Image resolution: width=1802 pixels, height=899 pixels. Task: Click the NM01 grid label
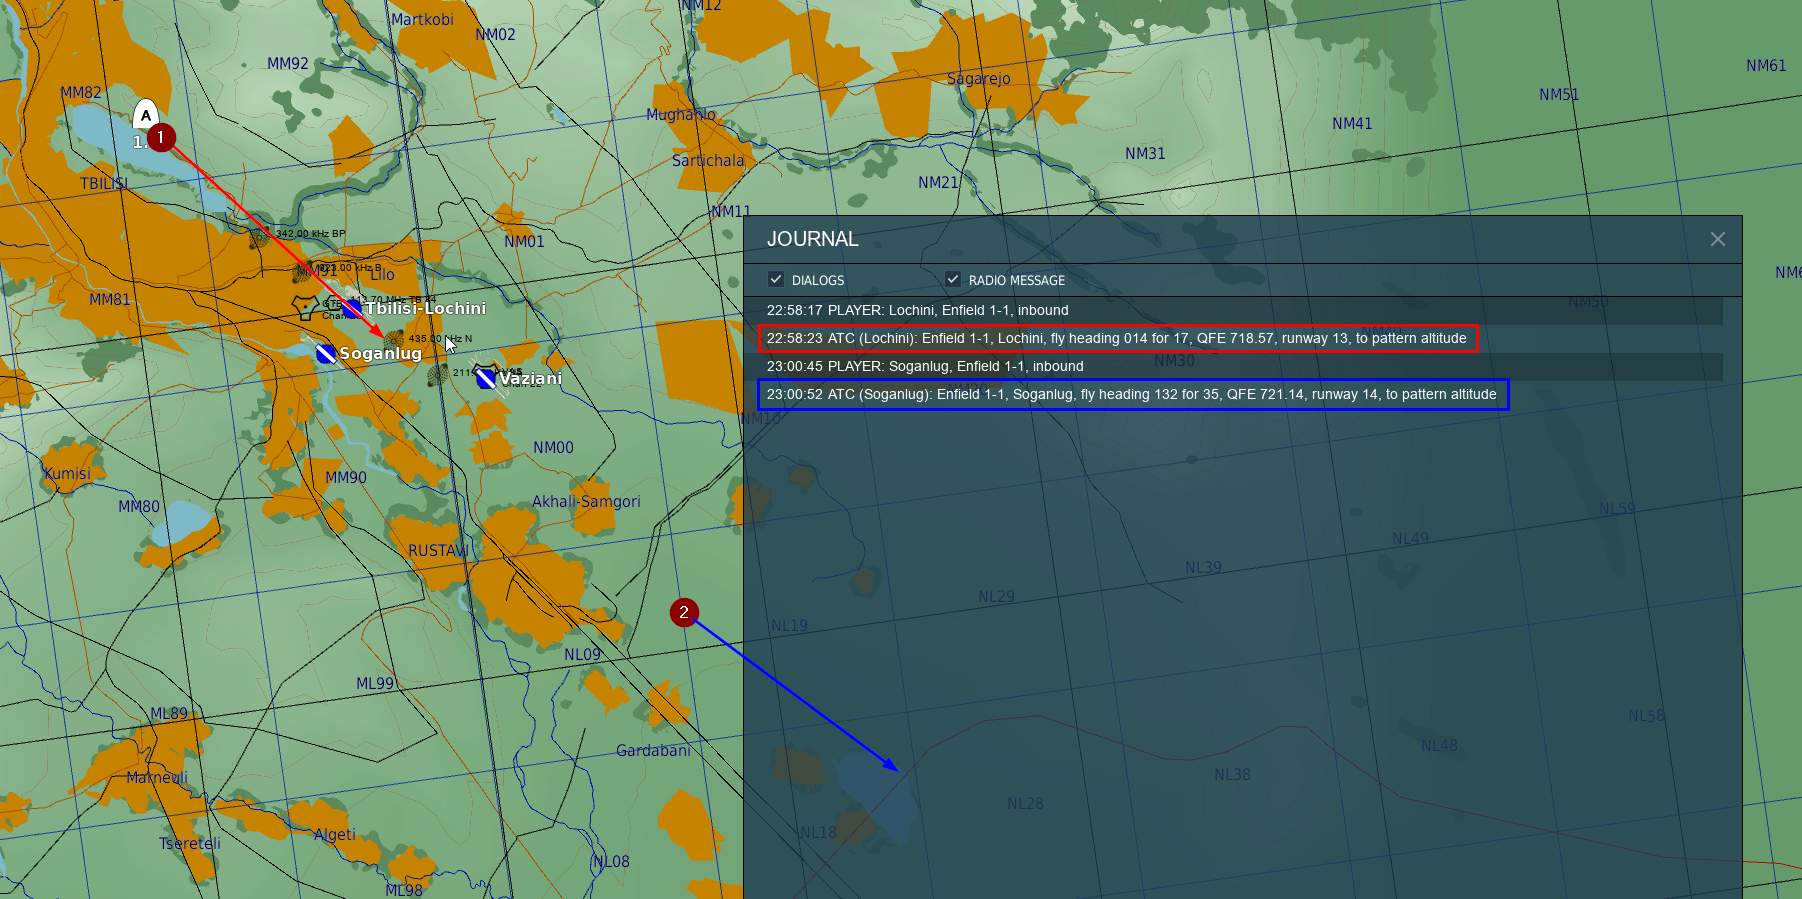point(524,241)
